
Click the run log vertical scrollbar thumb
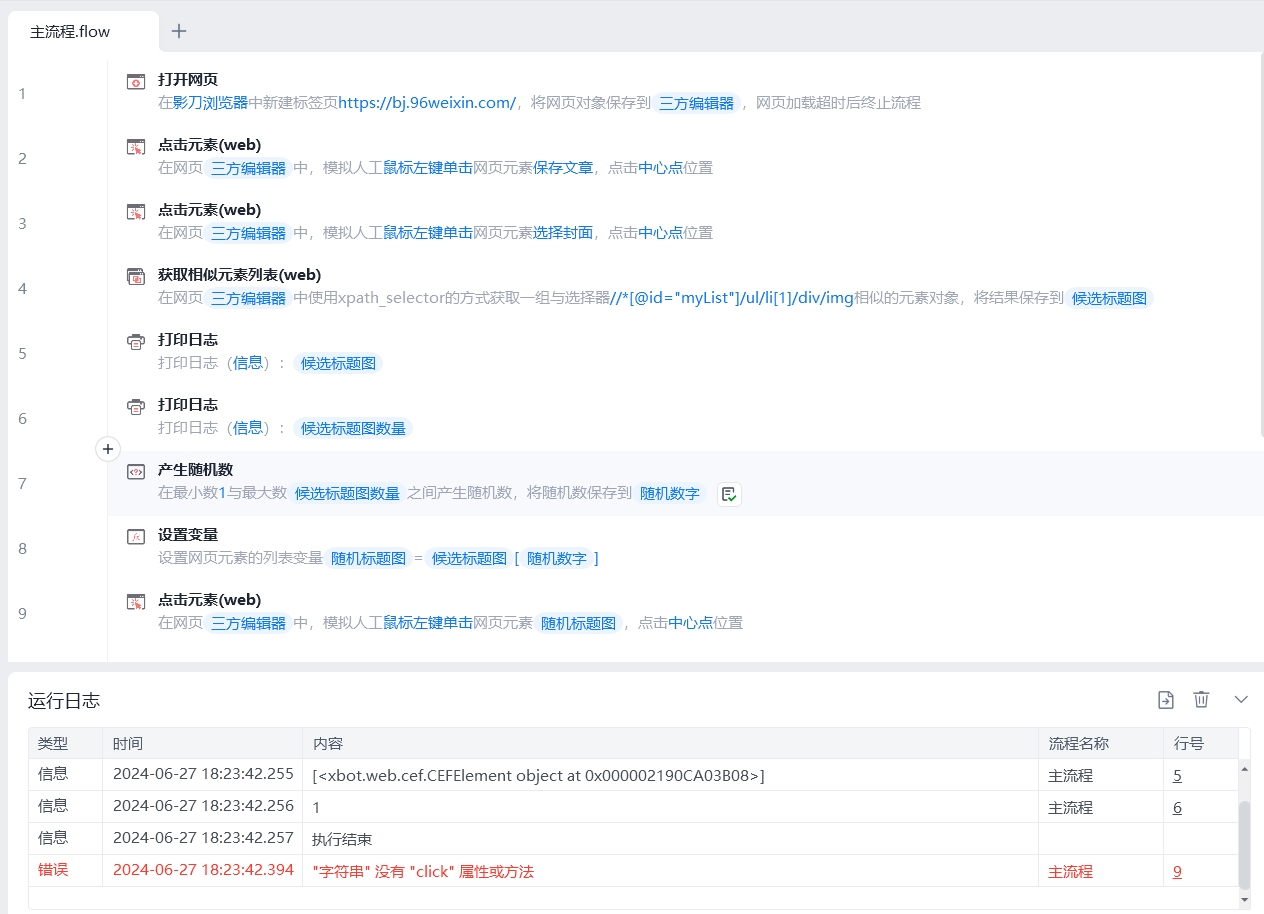tap(1244, 844)
